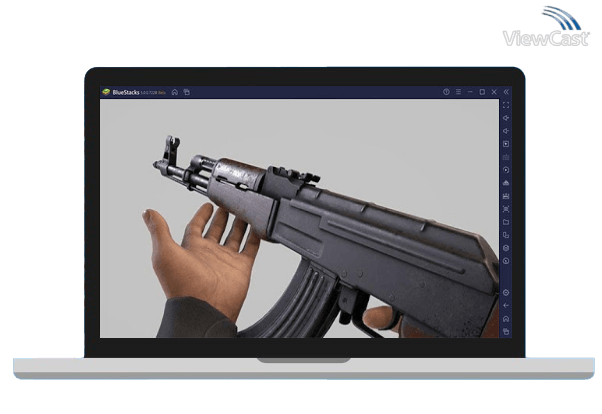Image resolution: width=602 pixels, height=414 pixels.
Task: Open the macro/save icon in sidebar
Action: (506, 196)
